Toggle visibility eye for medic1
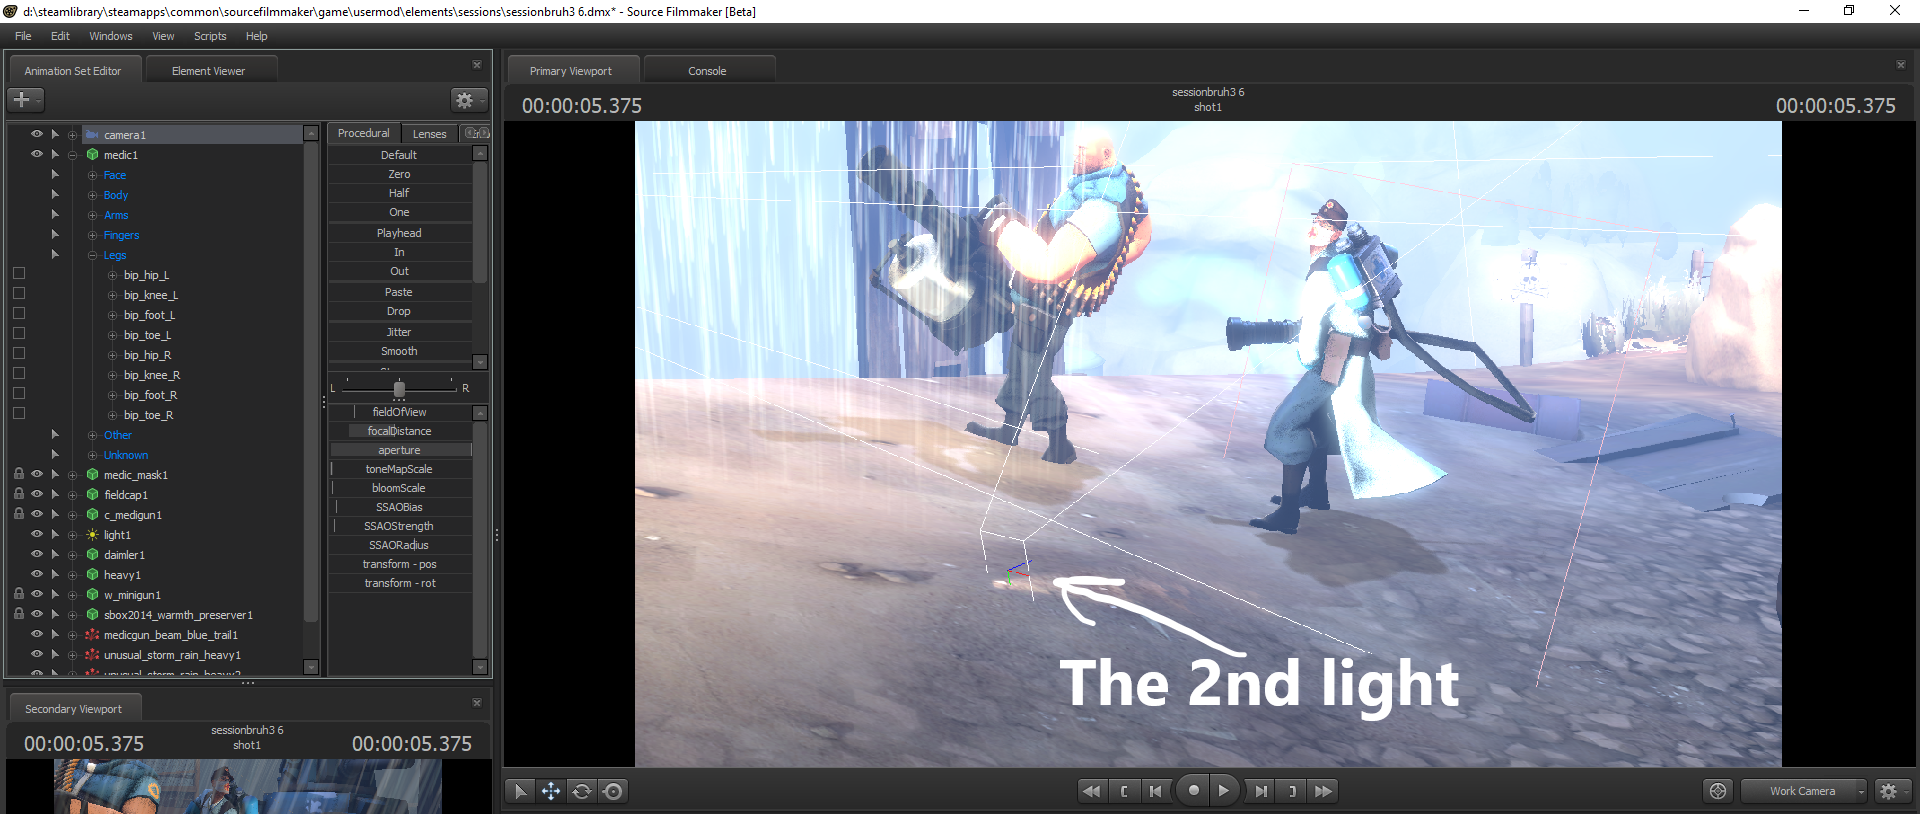The image size is (1920, 814). [37, 154]
